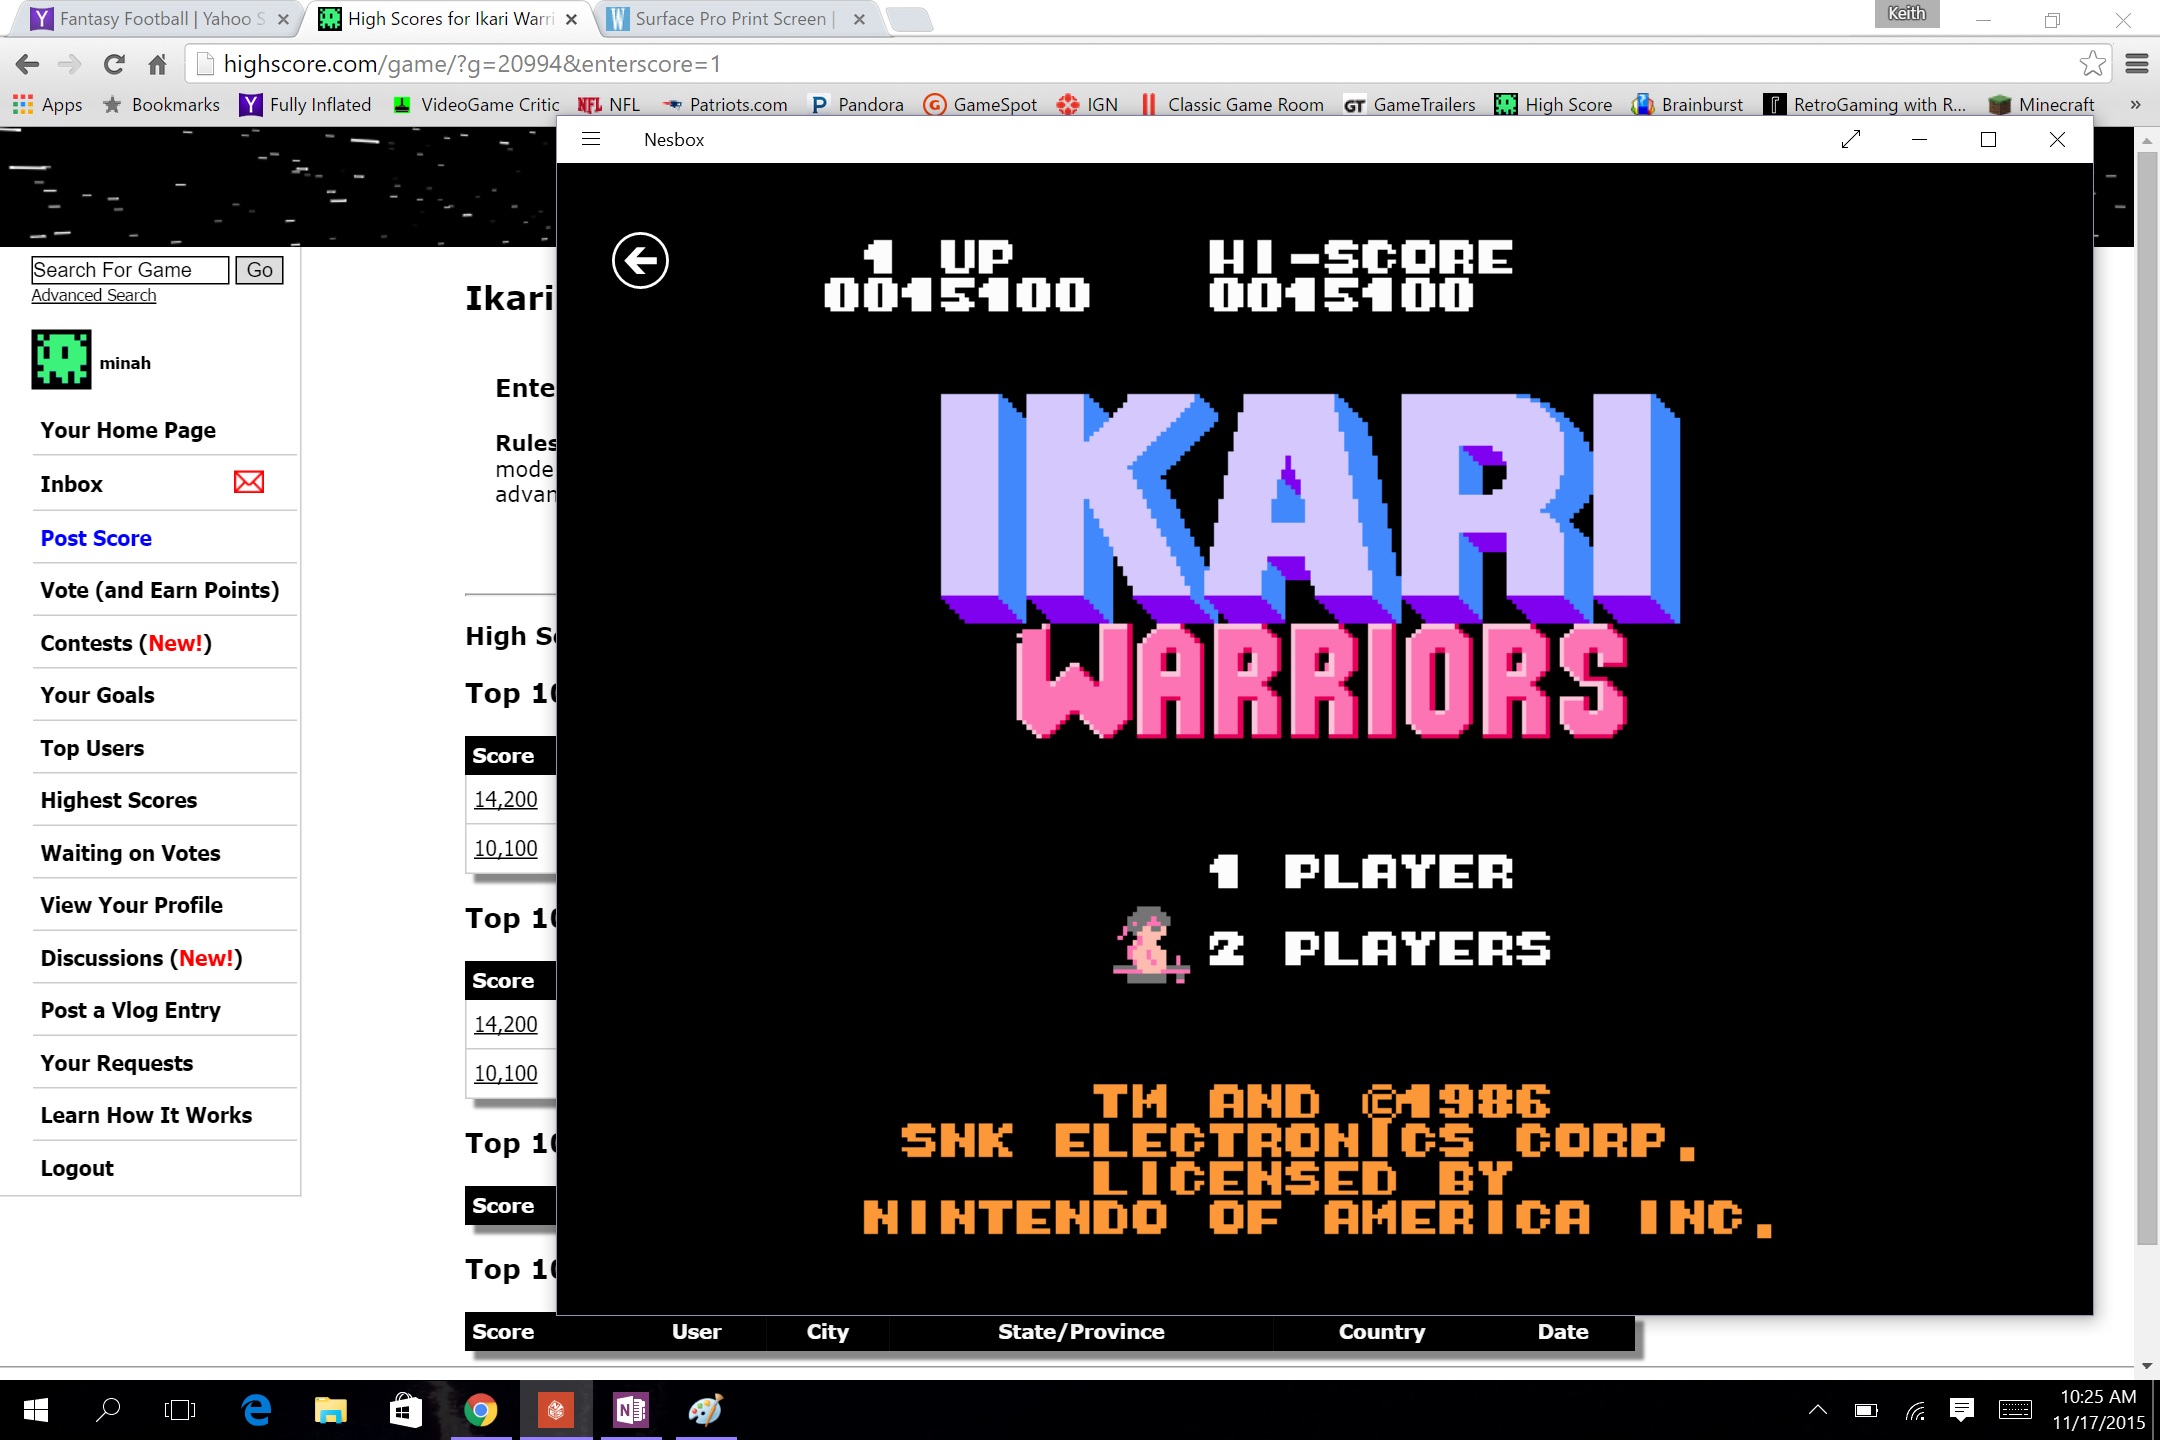Click View Your Profile
The image size is (2160, 1440).
pos(131,905)
